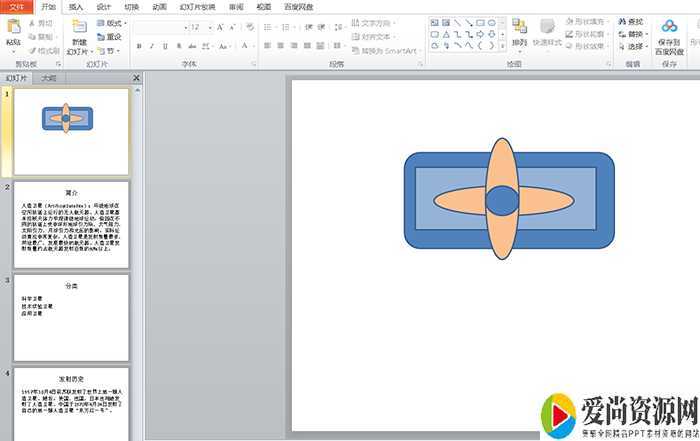Switch to the Insert (插入) ribbon tab
This screenshot has height=441, width=700.
coord(76,6)
